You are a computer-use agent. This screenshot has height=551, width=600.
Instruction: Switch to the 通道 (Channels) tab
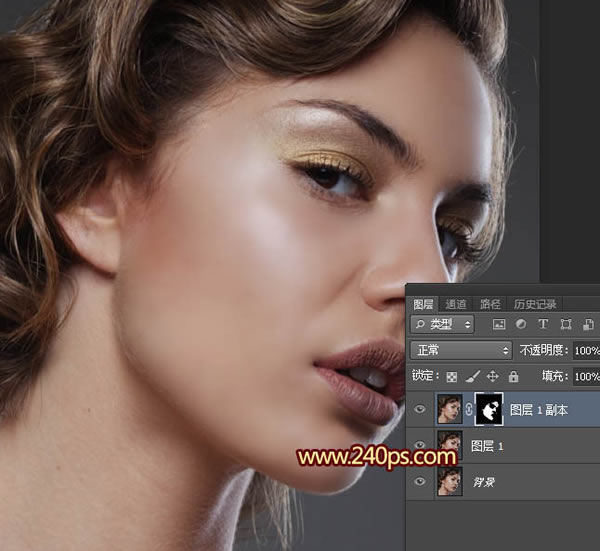click(456, 304)
